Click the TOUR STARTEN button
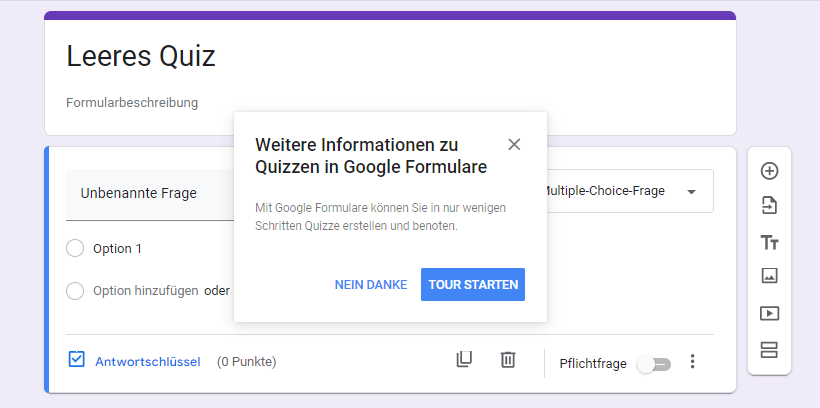The image size is (820, 408). point(473,285)
